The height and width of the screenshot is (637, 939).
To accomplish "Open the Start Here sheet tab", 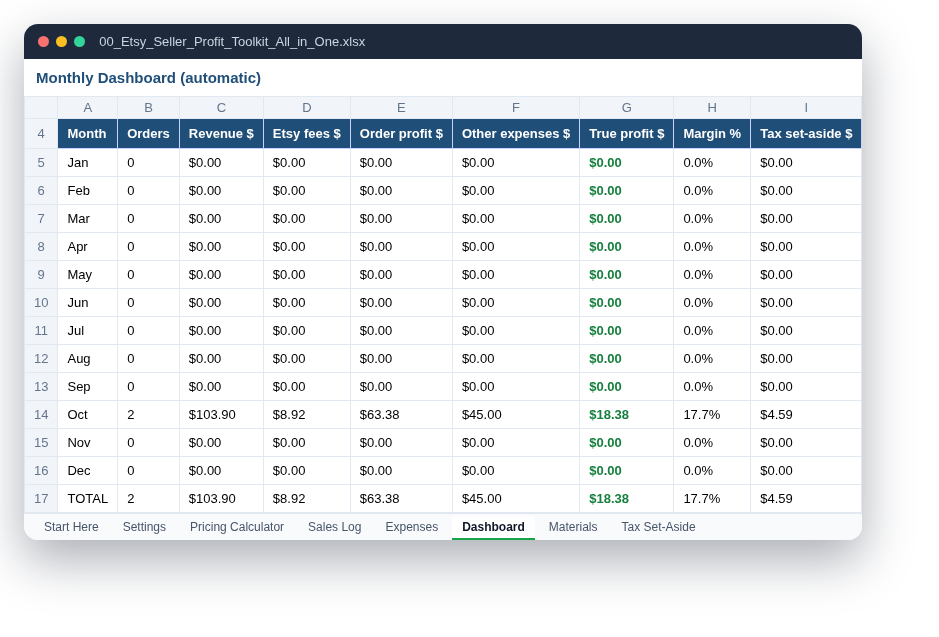I will coord(71,527).
